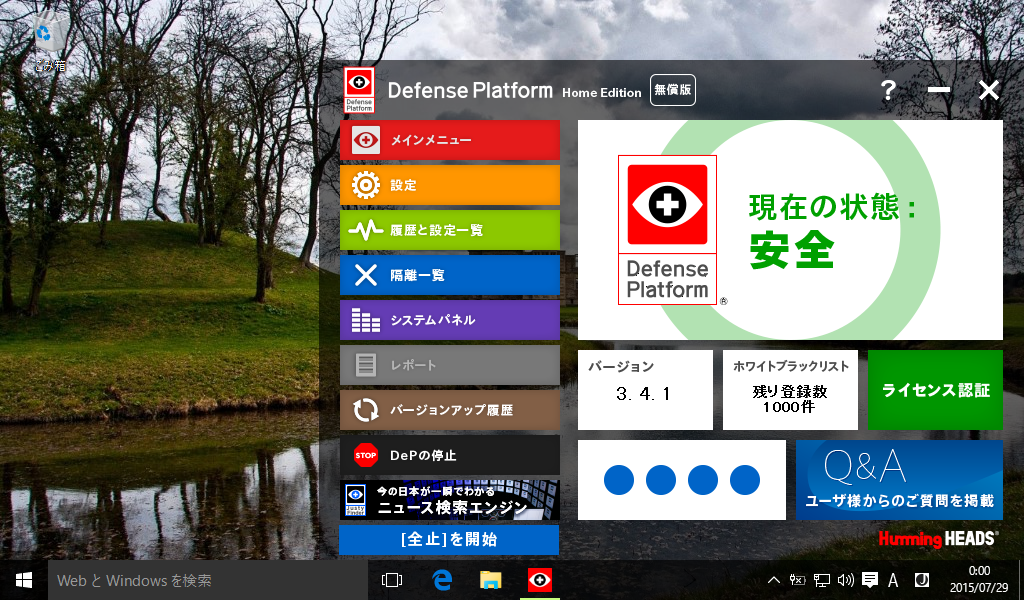
Task: Open the Q&A ユーザ様からのご質問を掲載 banner
Action: [x=899, y=480]
